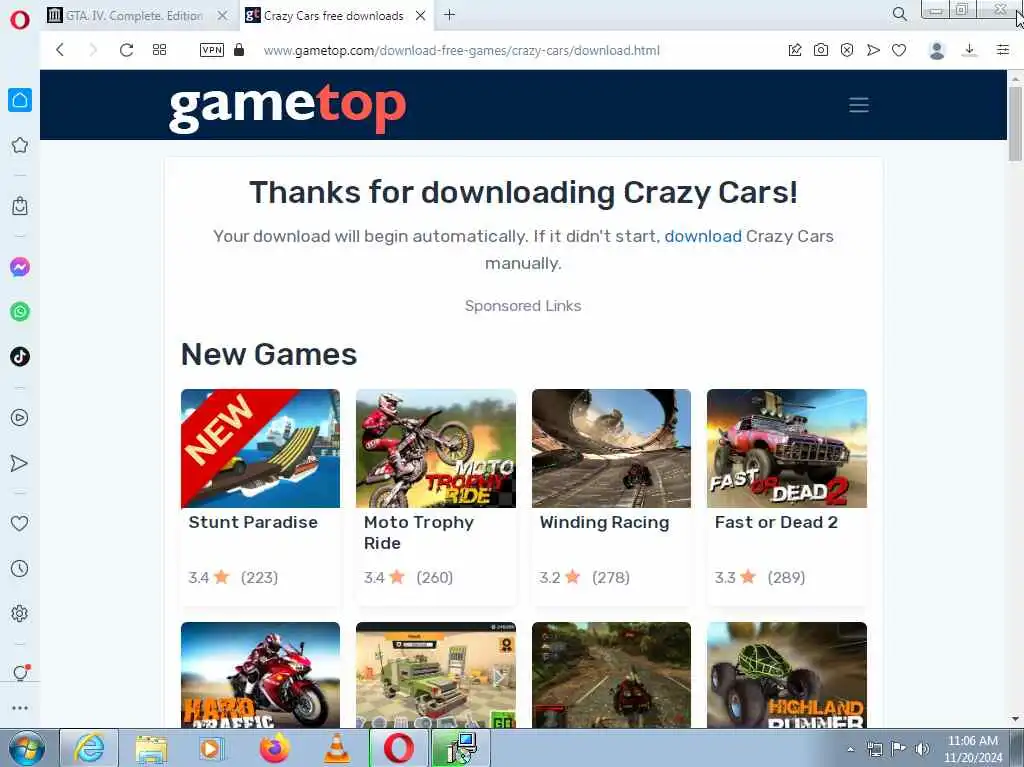Open TikTok in the Opera sidebar
1024x767 pixels.
click(x=20, y=357)
